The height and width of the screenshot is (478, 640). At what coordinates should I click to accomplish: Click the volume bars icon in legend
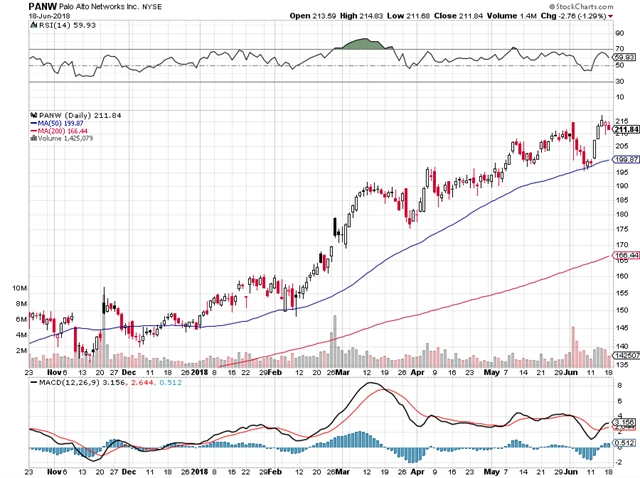pos(34,138)
